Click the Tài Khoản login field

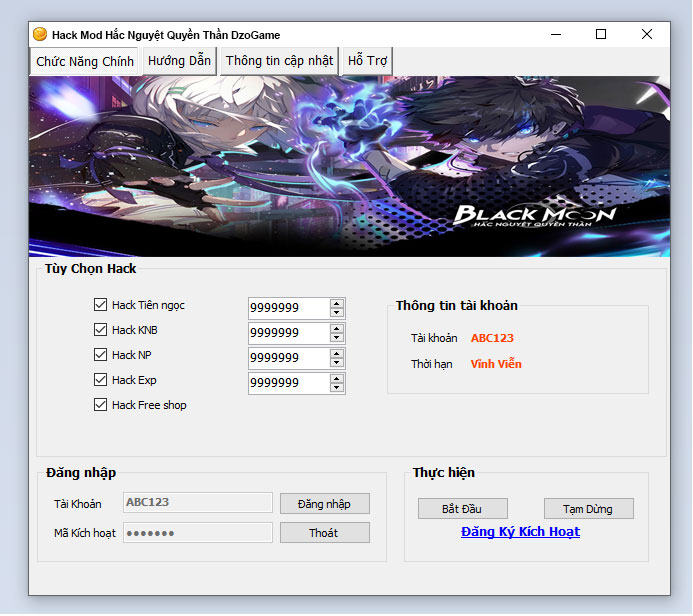[x=198, y=503]
